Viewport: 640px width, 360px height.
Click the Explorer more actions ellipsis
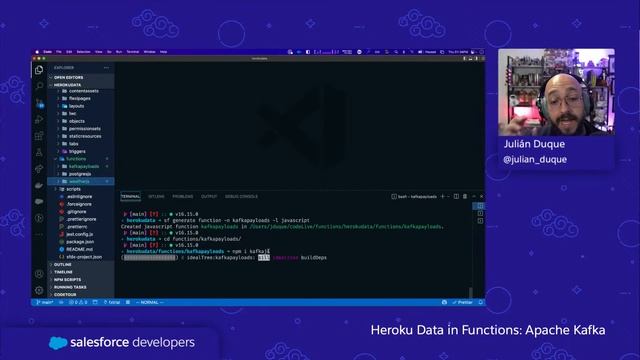click(107, 68)
